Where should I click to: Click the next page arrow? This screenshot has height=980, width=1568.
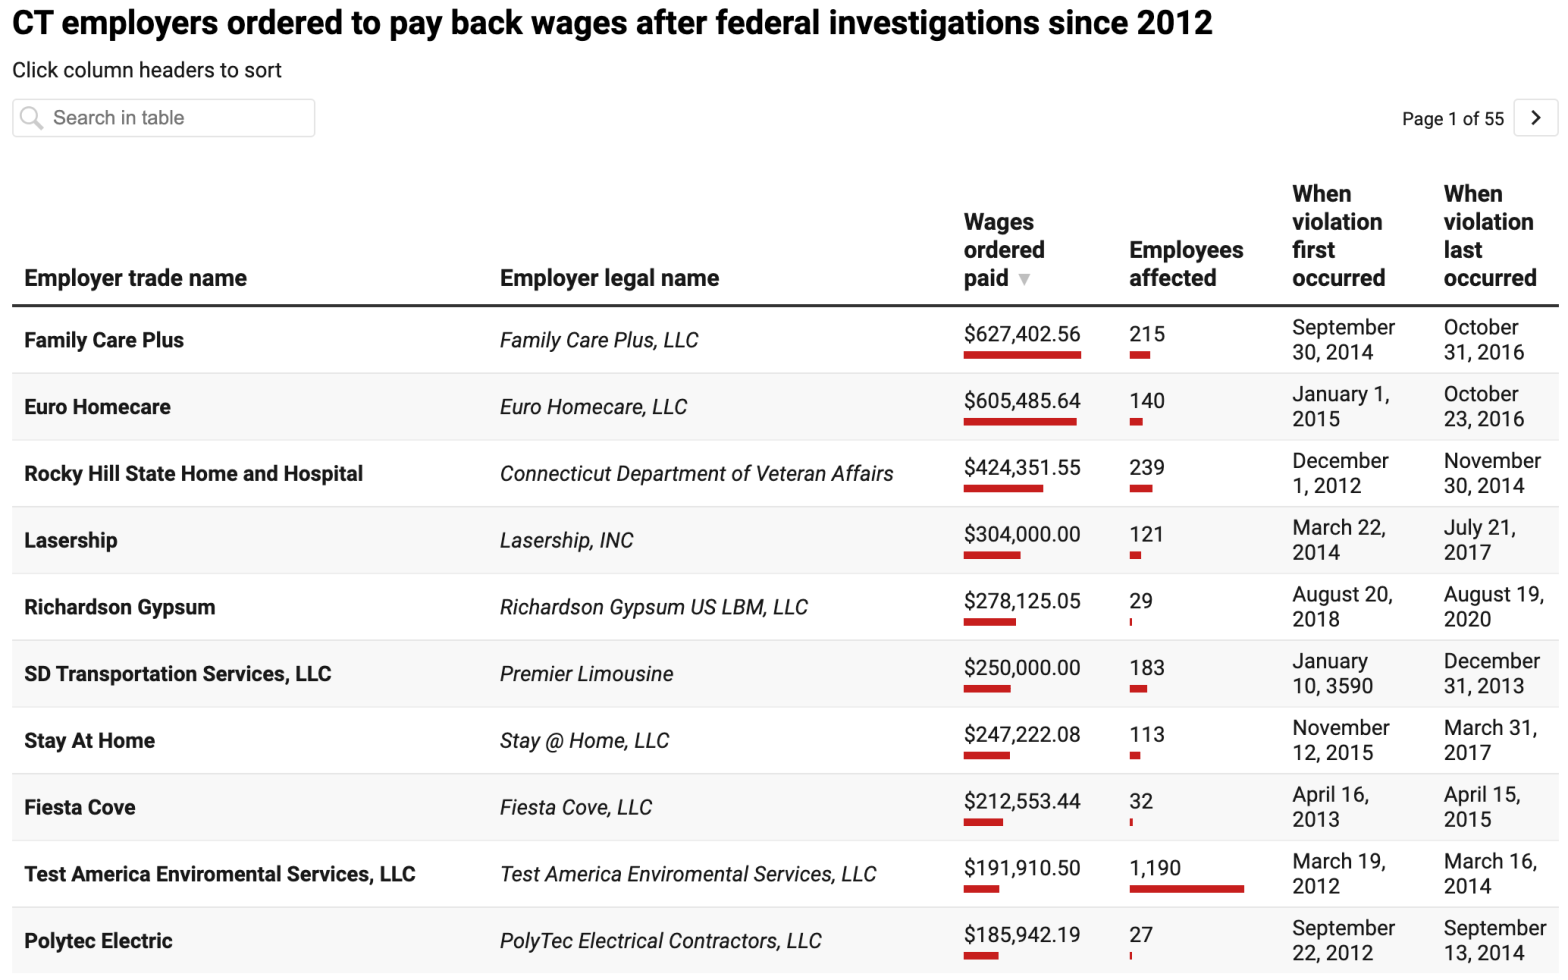[1536, 118]
